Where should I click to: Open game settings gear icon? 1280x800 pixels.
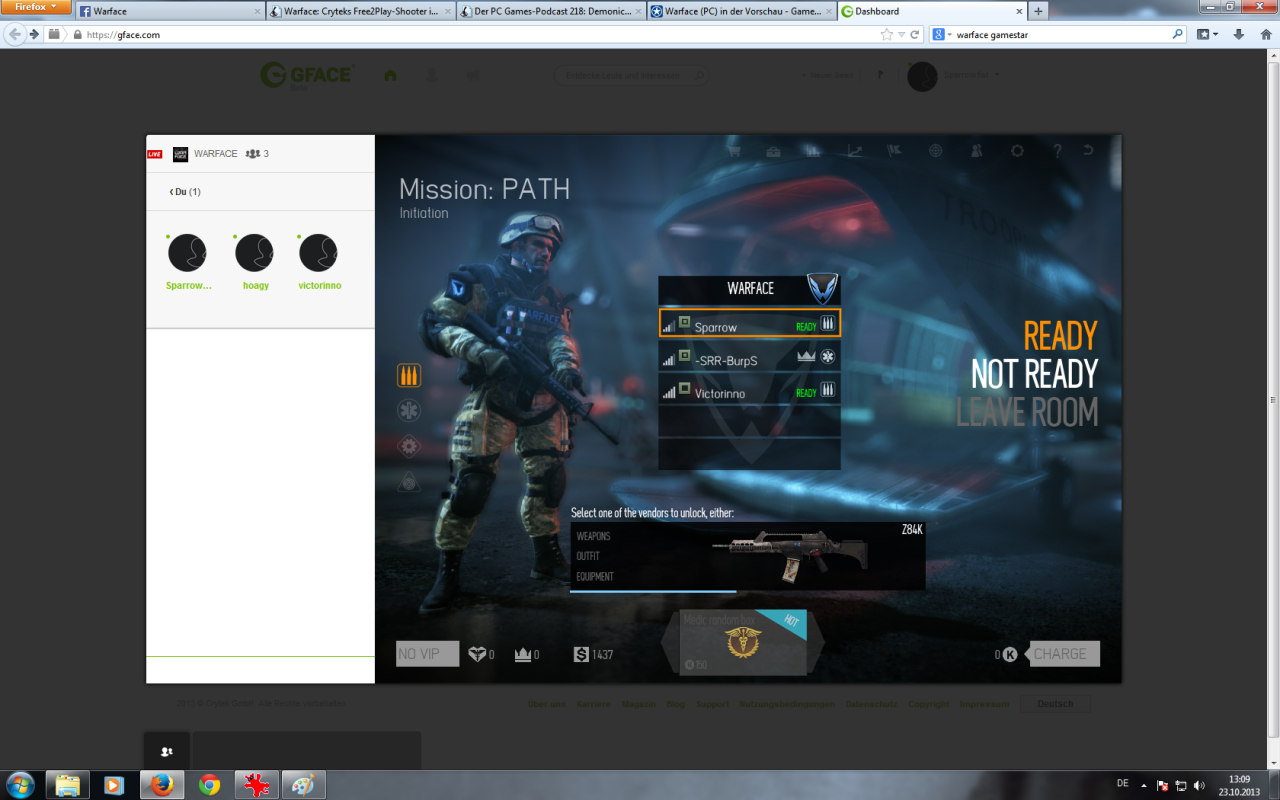coord(1017,152)
